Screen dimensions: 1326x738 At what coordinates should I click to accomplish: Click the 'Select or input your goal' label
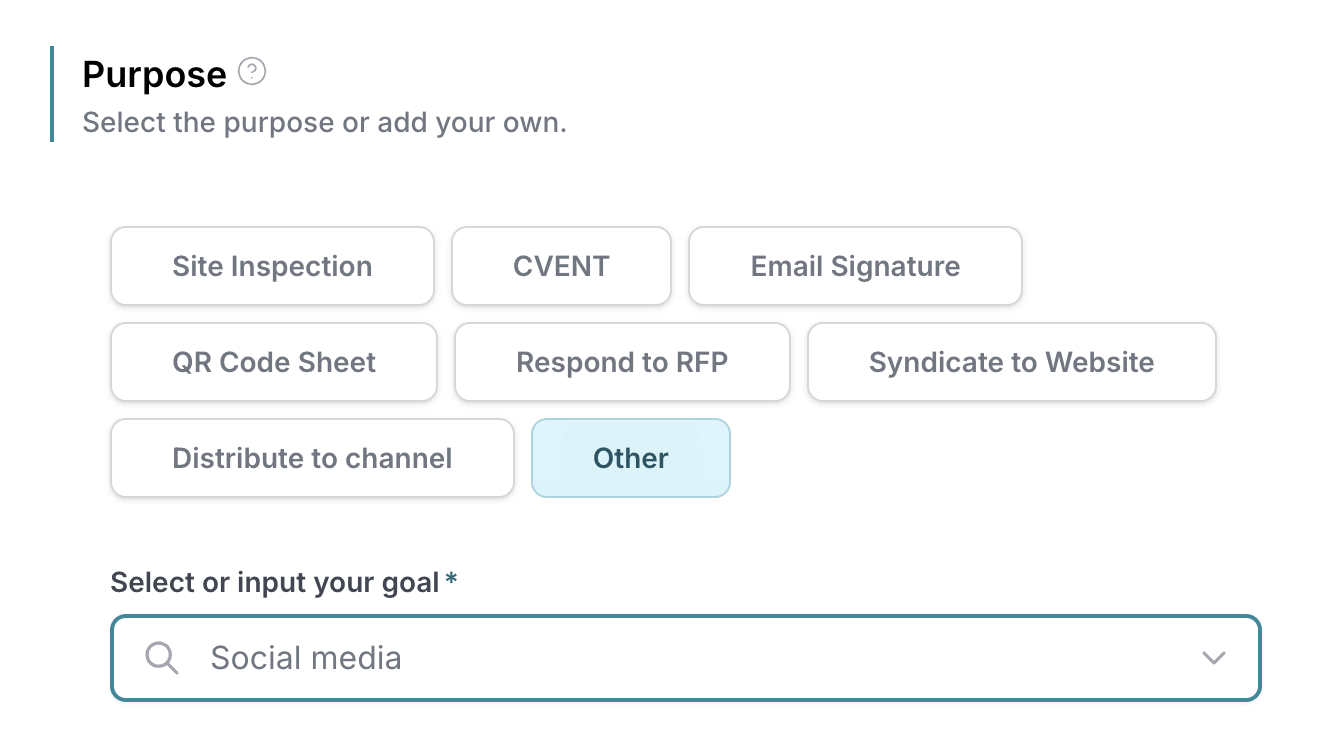275,582
